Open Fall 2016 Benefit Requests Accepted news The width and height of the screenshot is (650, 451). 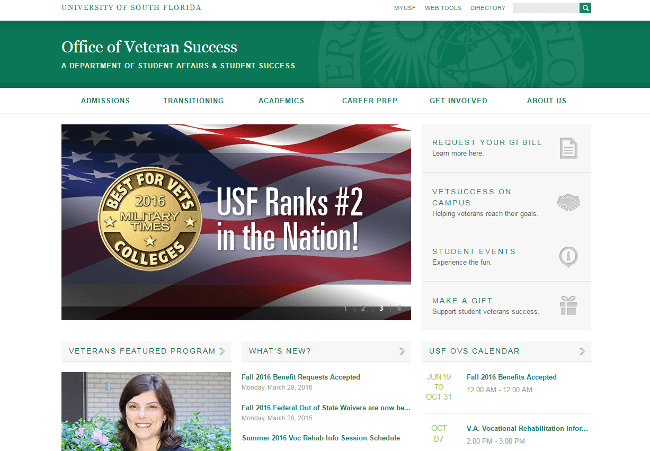click(301, 377)
